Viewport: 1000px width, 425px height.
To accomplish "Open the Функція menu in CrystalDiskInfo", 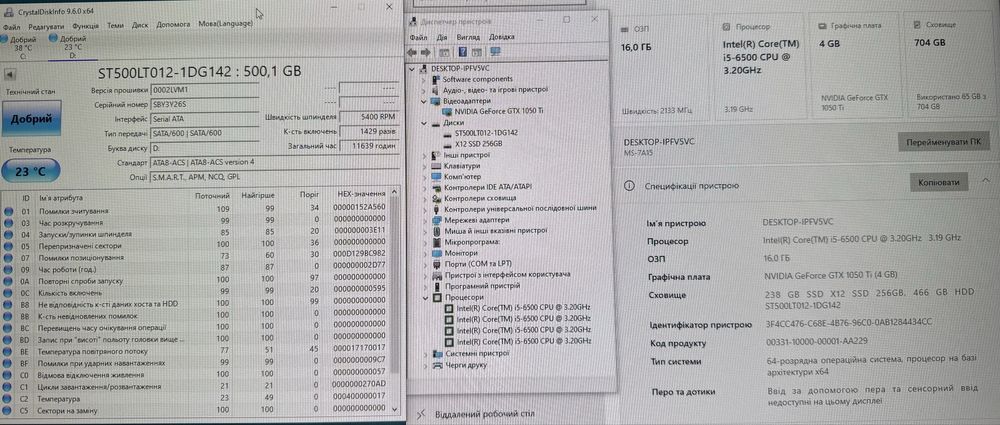I will pos(85,26).
